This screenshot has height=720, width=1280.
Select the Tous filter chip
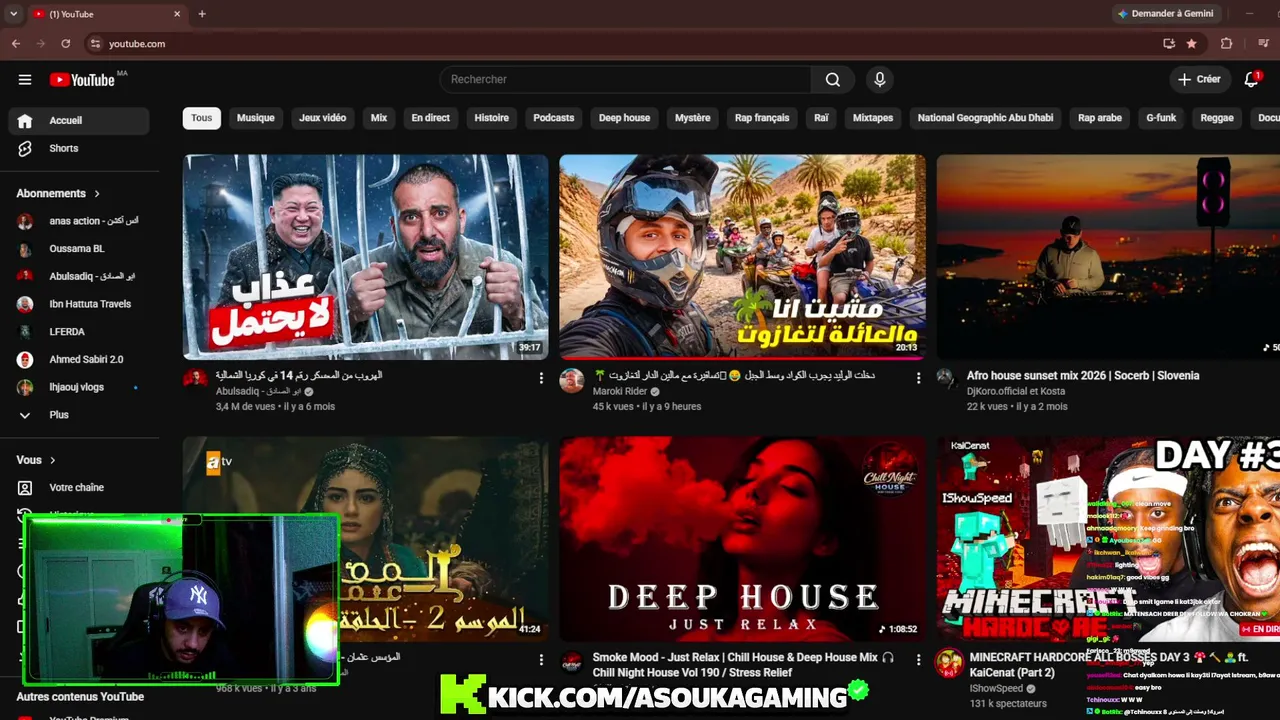point(202,118)
